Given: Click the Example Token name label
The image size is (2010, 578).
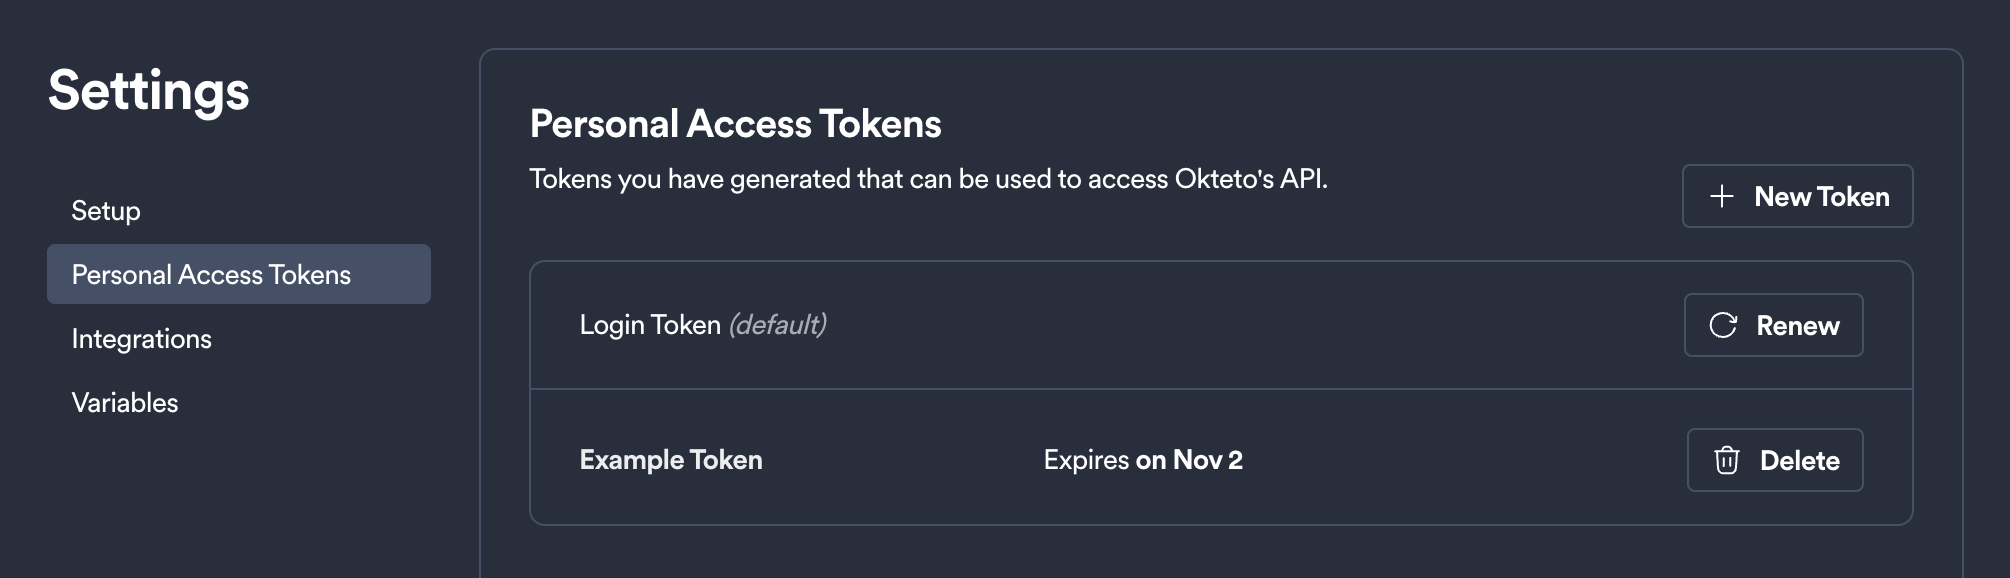Looking at the screenshot, I should coord(671,460).
